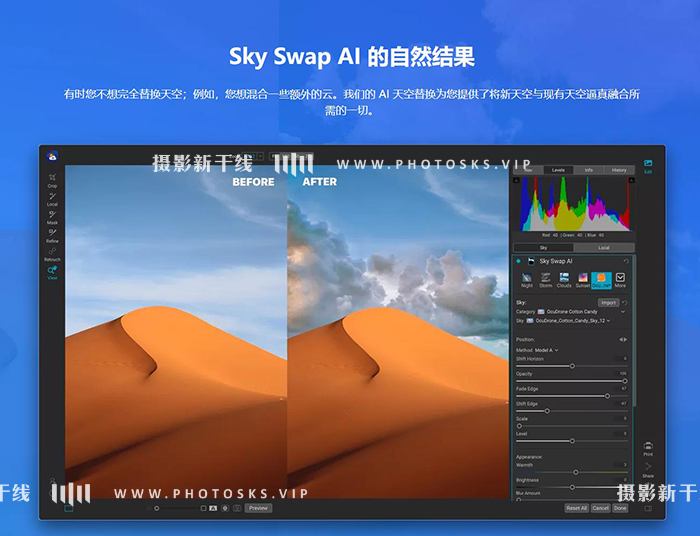This screenshot has width=700, height=536.
Task: Toggle the left panel icon at bottom-left
Action: 68,508
